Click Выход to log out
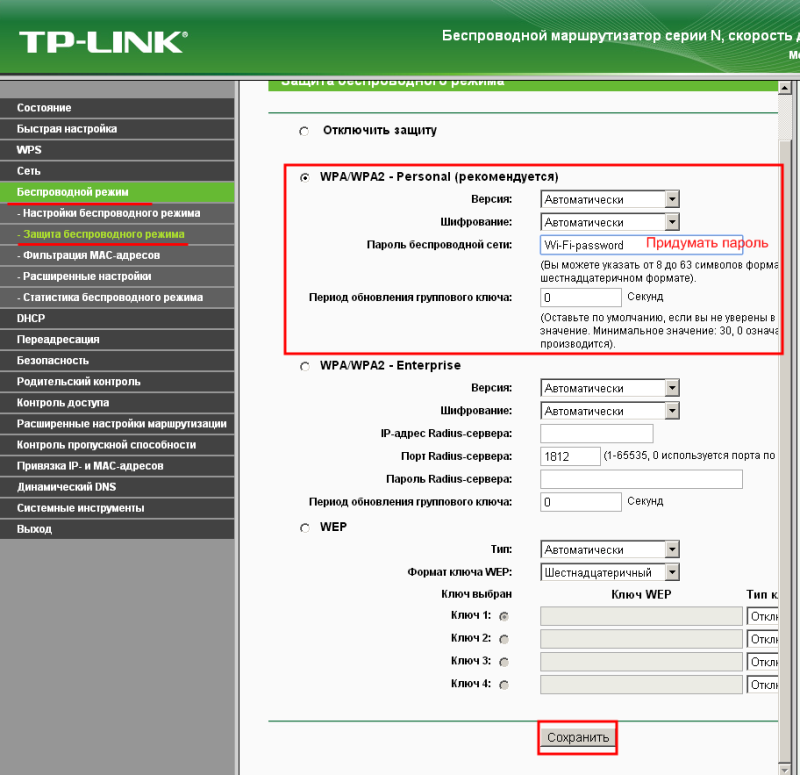Image resolution: width=800 pixels, height=775 pixels. coord(117,529)
